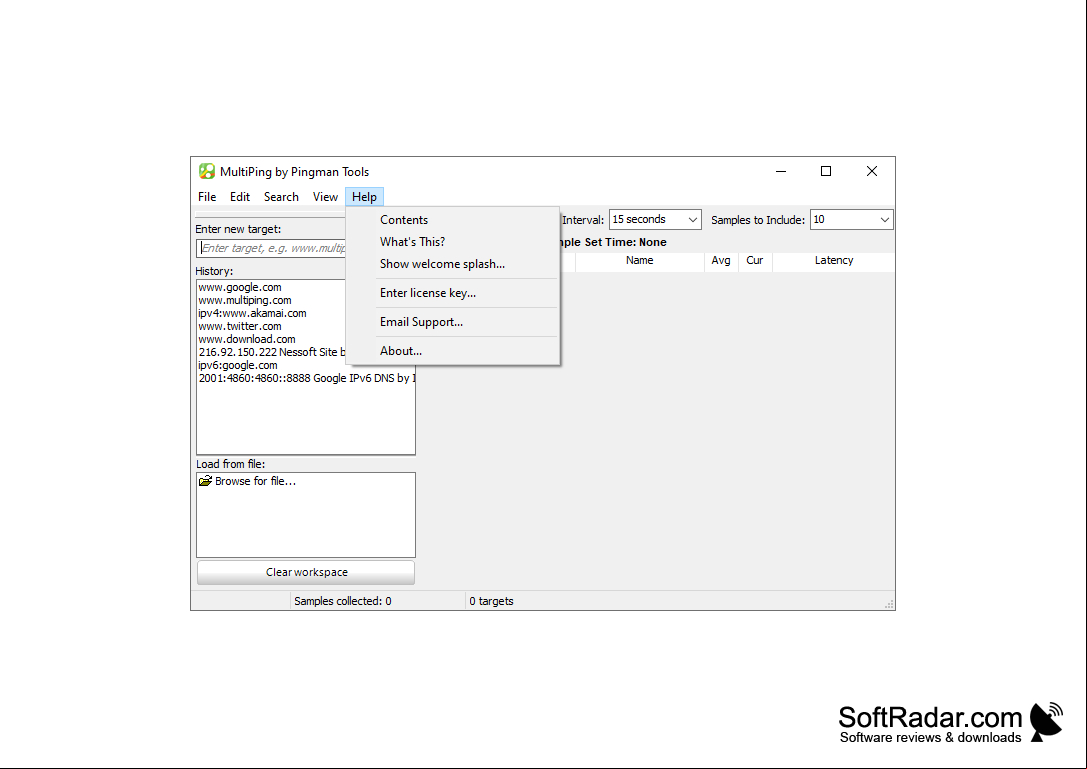Click the Enter new target input field
This screenshot has height=769, width=1087.
point(272,248)
